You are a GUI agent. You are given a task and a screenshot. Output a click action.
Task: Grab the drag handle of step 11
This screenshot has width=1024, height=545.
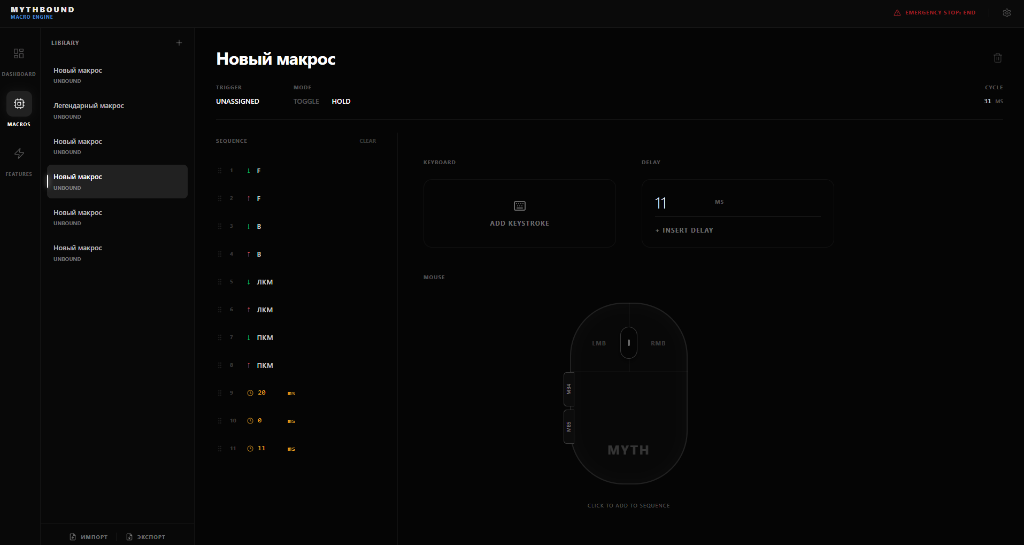(x=219, y=448)
